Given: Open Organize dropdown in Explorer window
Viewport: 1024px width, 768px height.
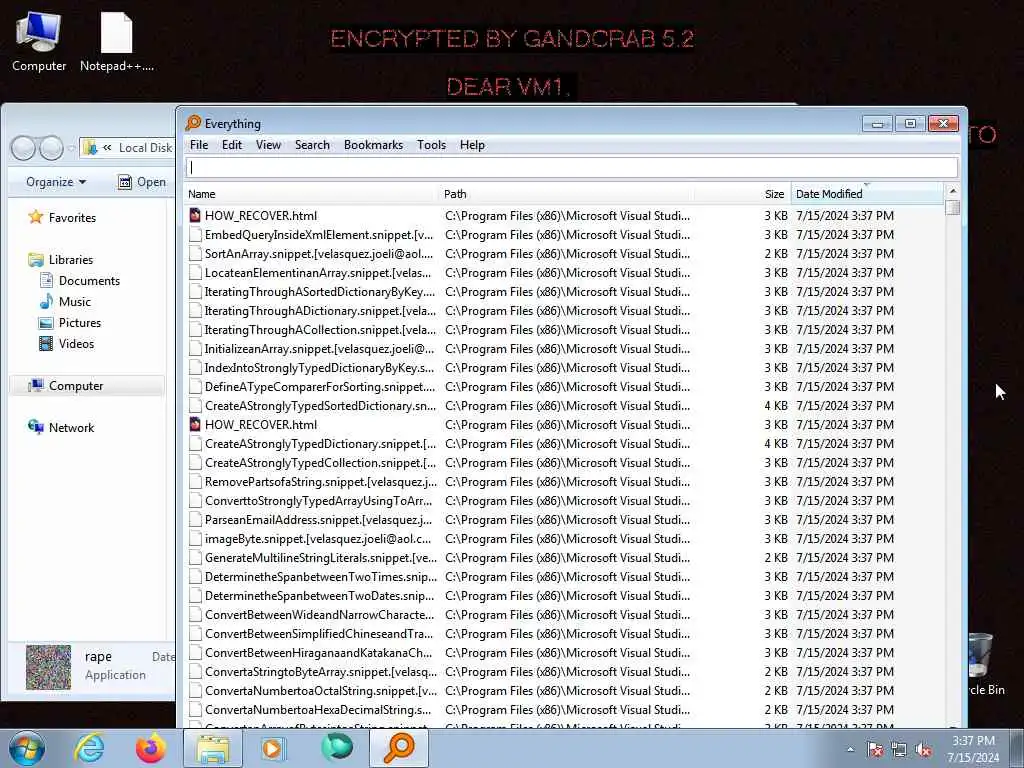Looking at the screenshot, I should coord(56,182).
